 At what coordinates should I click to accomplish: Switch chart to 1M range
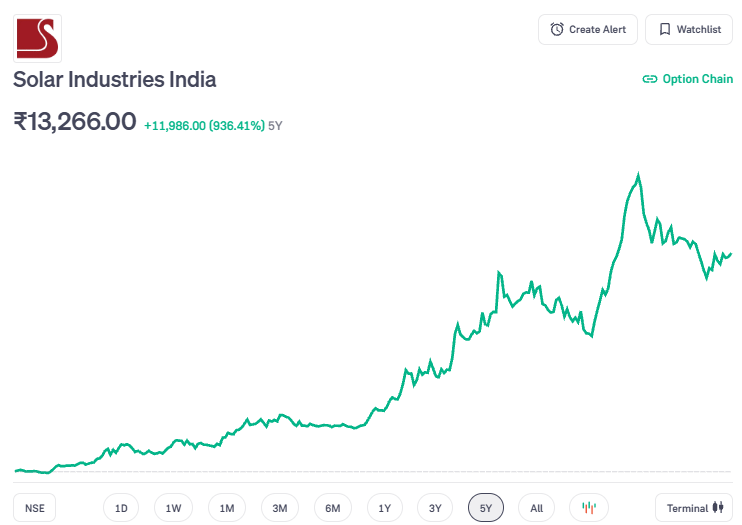227,508
